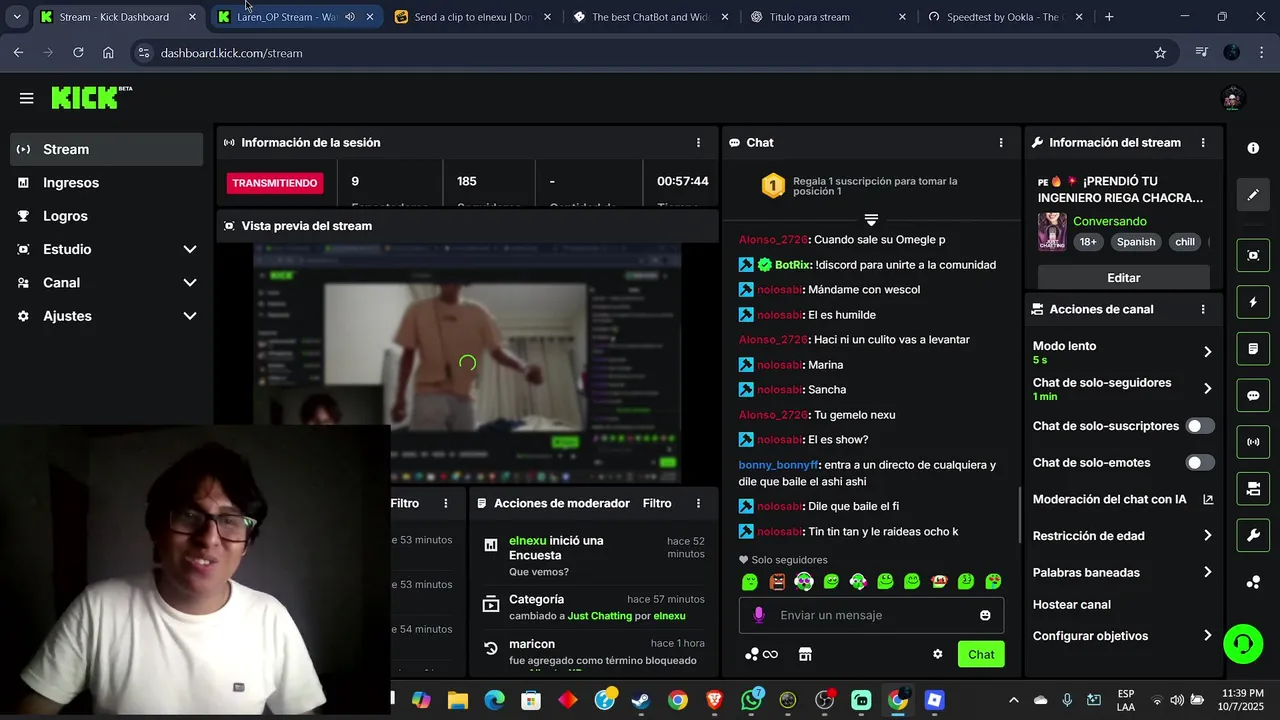Click the green Chat send button

click(981, 654)
